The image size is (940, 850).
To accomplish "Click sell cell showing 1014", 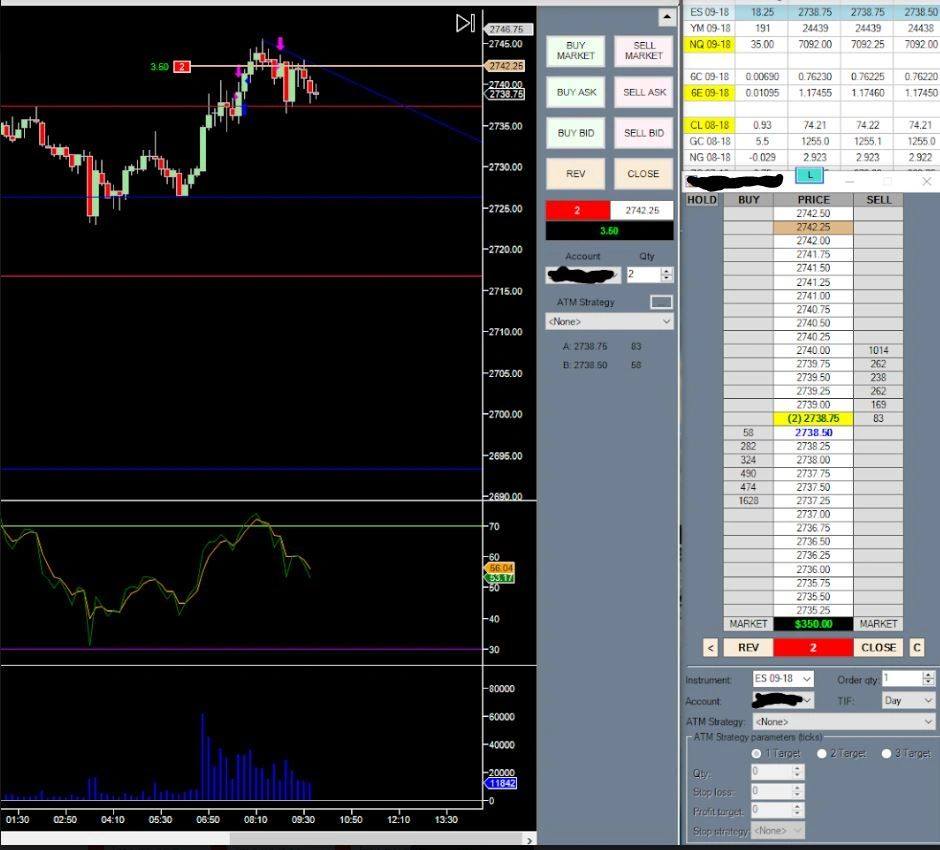I will (x=878, y=350).
